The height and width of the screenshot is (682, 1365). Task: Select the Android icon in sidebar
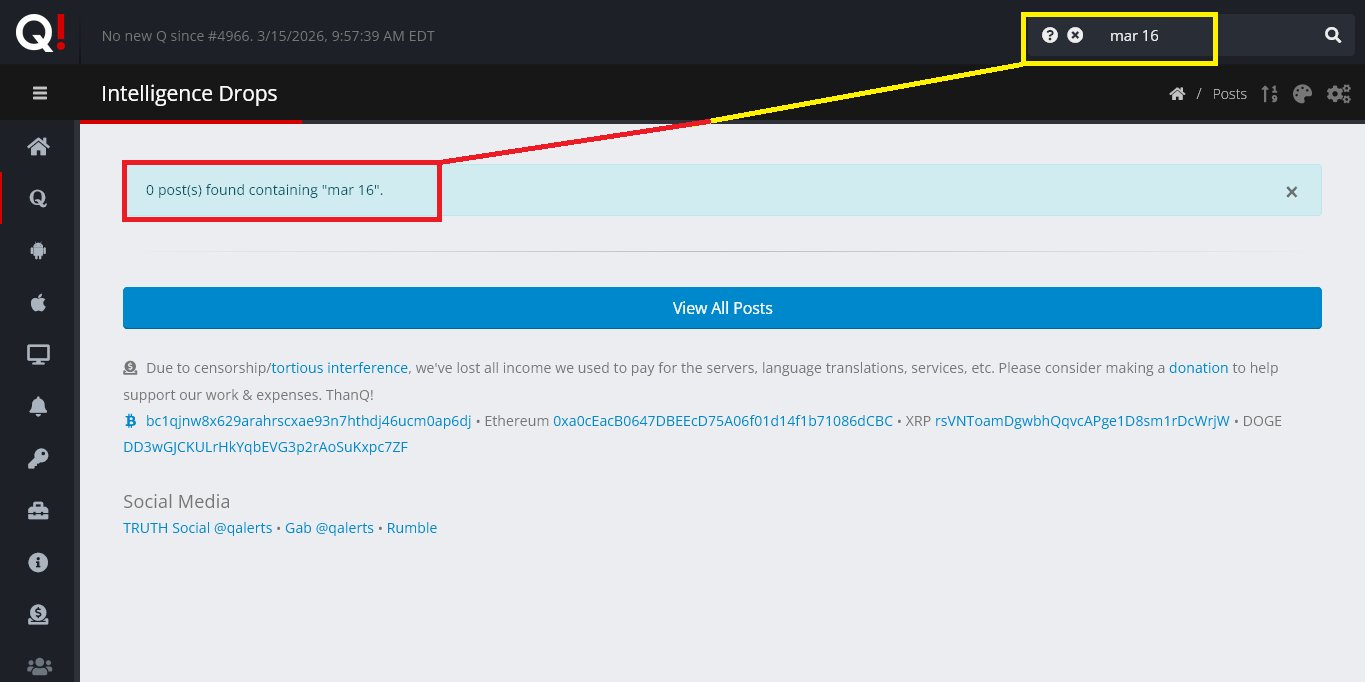coord(39,251)
